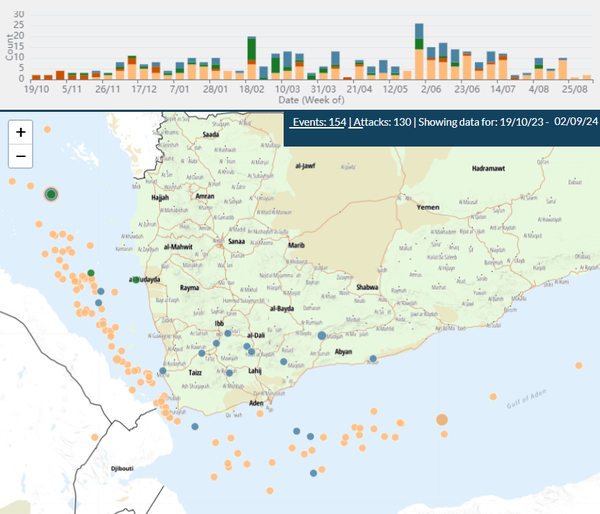Select the 21/04 week bar in chart
Image resolution: width=600 pixels, height=514 pixels.
[359, 70]
